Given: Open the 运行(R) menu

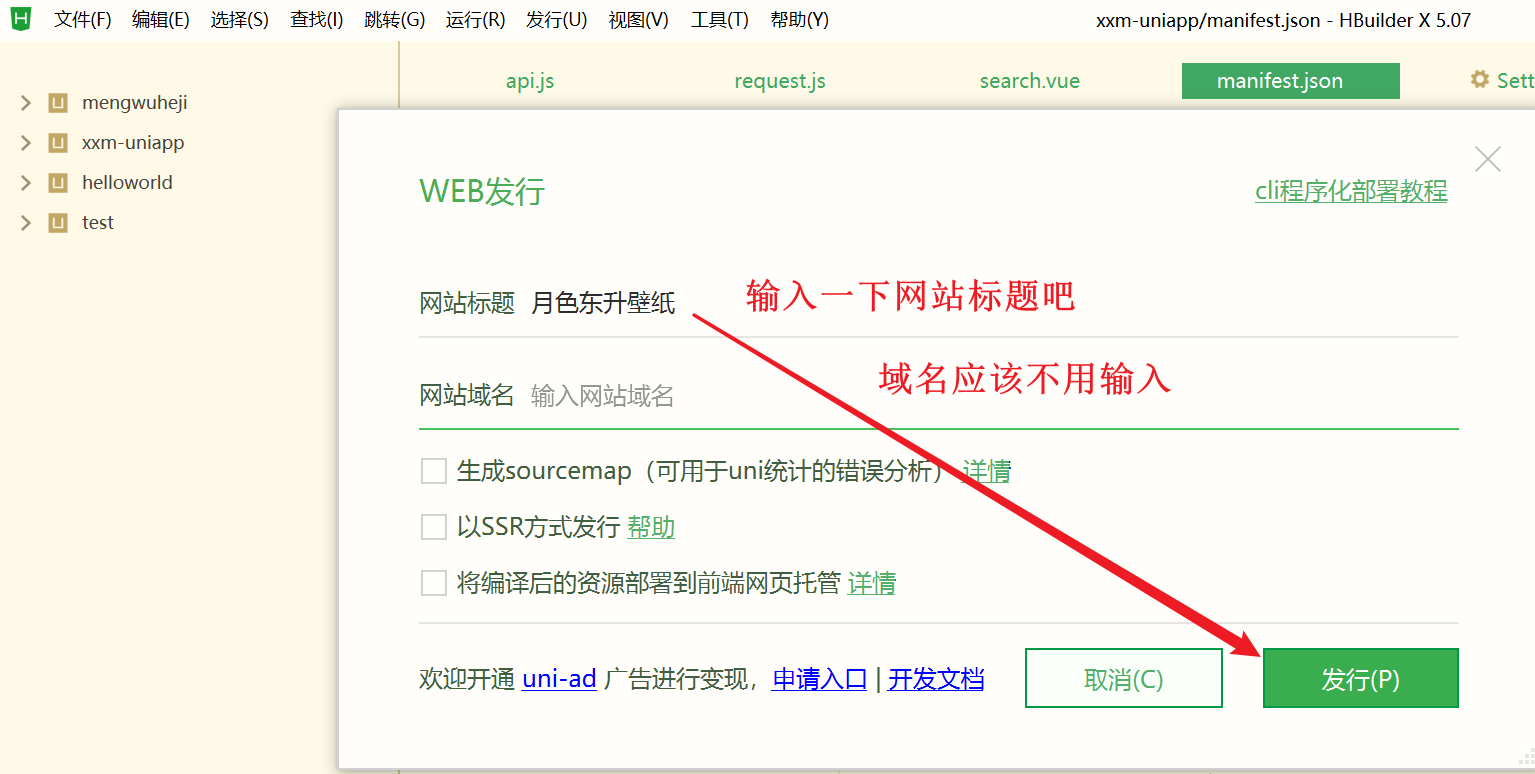Looking at the screenshot, I should [x=476, y=20].
